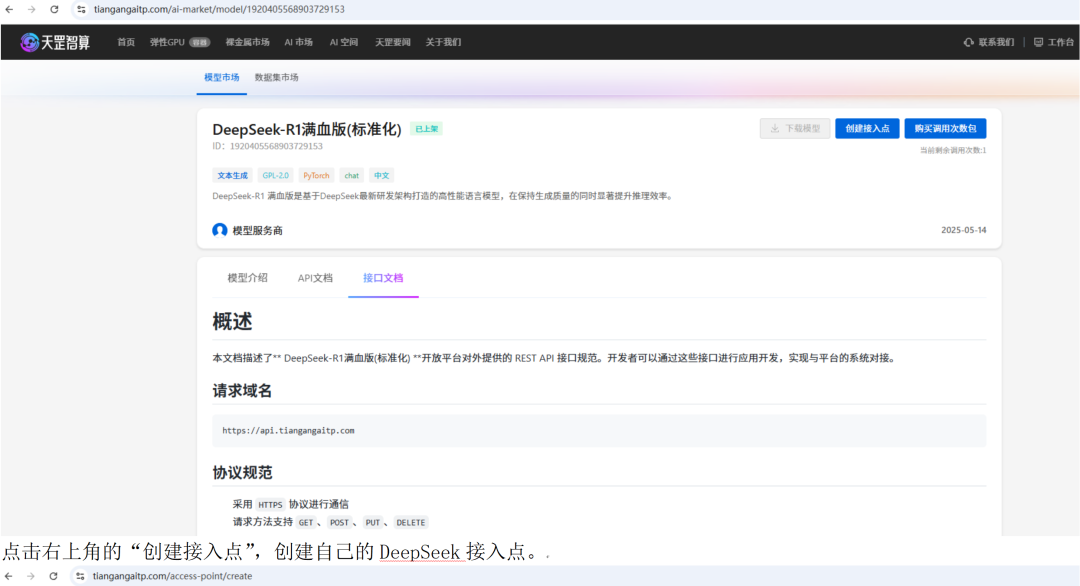Click the 购买调用次数包 button
This screenshot has height=586, width=1080.
pos(945,129)
